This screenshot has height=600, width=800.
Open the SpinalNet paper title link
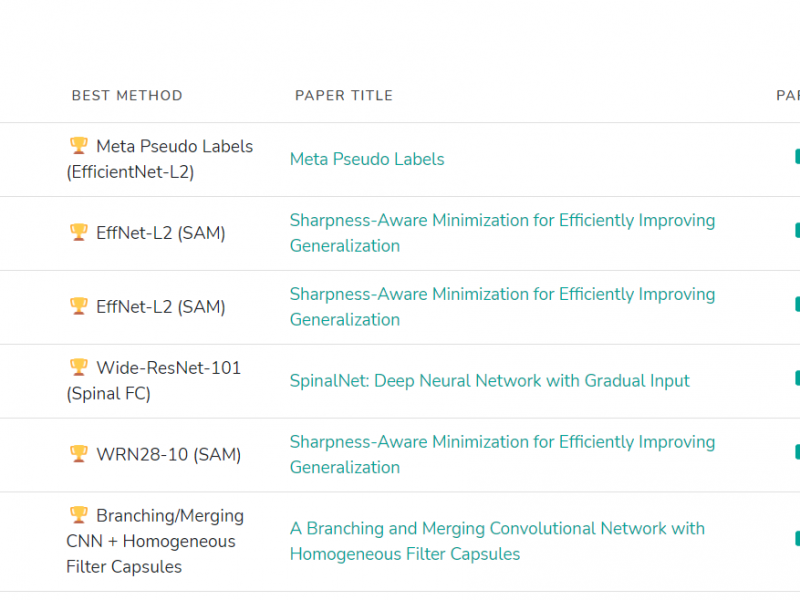489,381
